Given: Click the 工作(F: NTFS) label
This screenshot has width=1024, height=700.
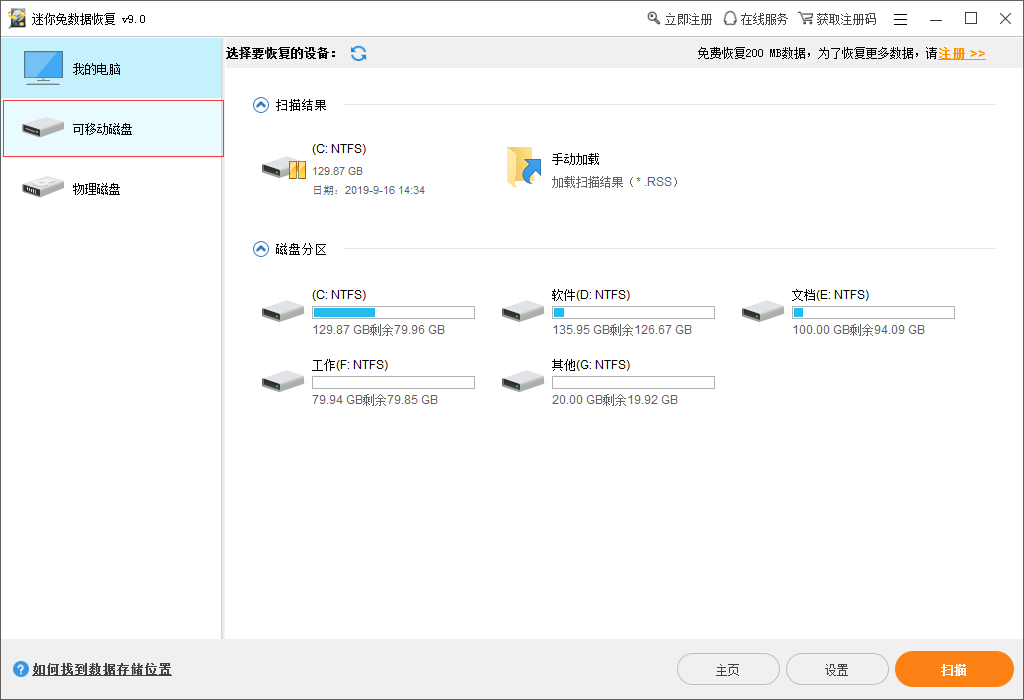Looking at the screenshot, I should point(350,364).
